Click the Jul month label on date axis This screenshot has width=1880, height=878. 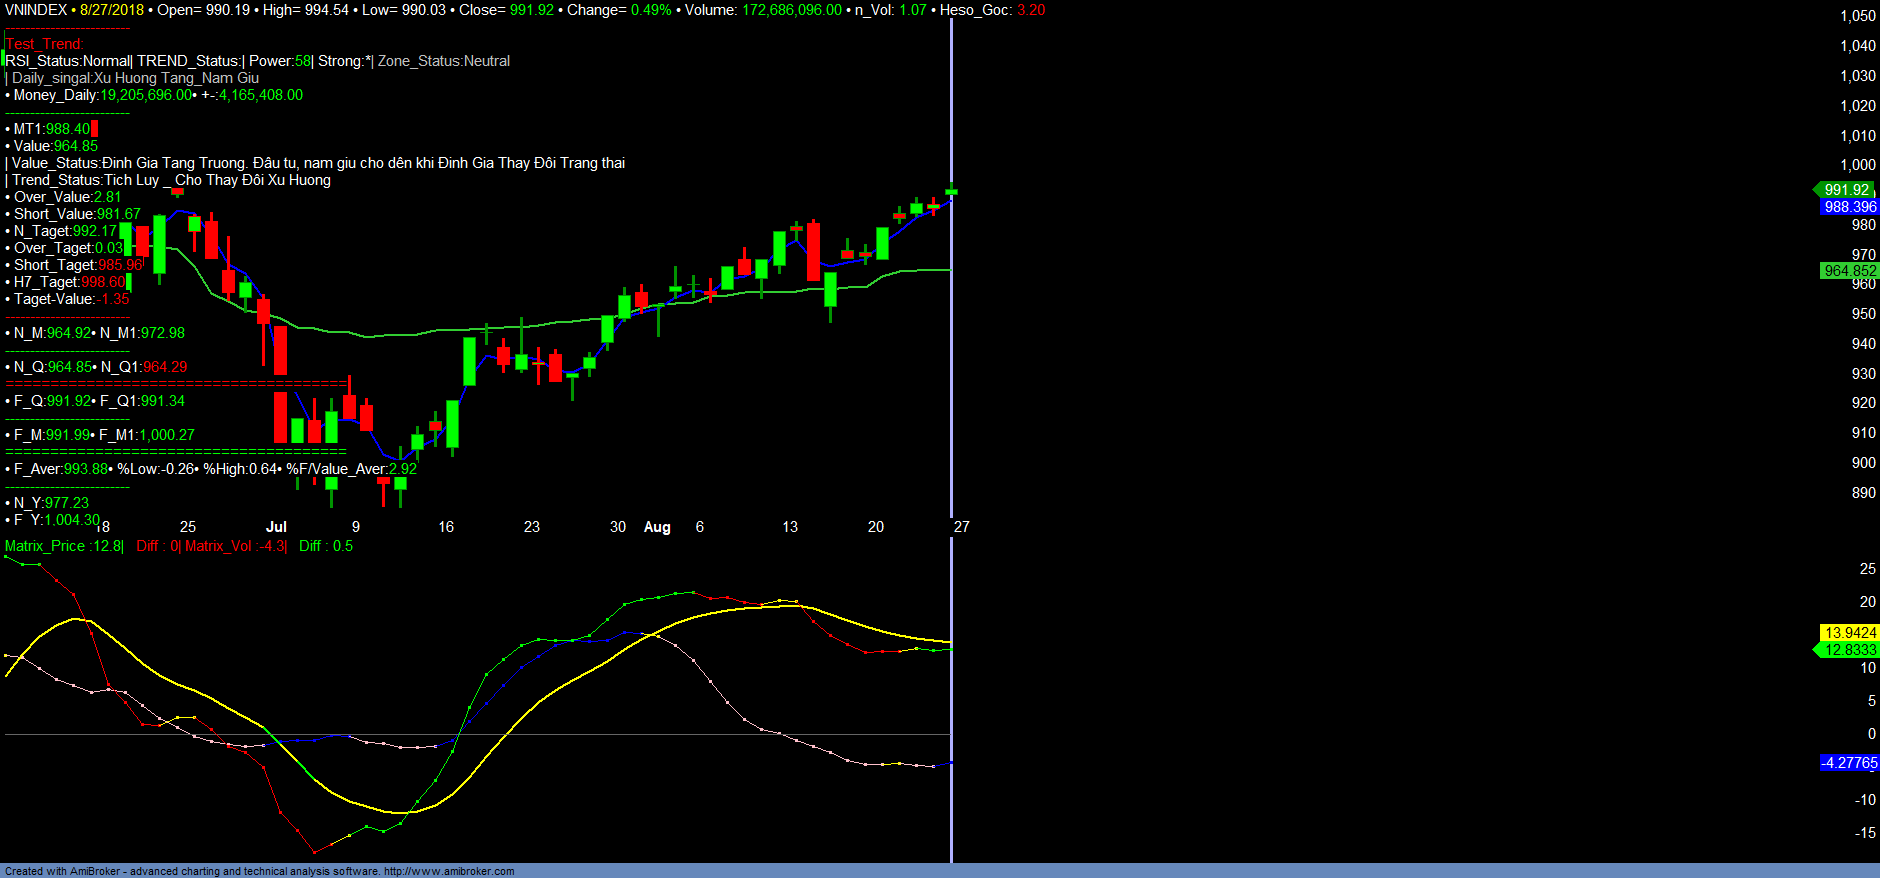pyautogui.click(x=276, y=527)
